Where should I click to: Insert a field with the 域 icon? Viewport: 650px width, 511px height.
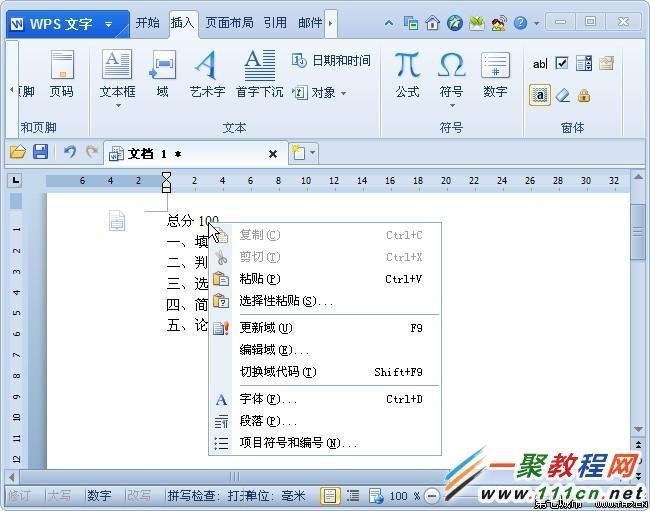(x=162, y=74)
